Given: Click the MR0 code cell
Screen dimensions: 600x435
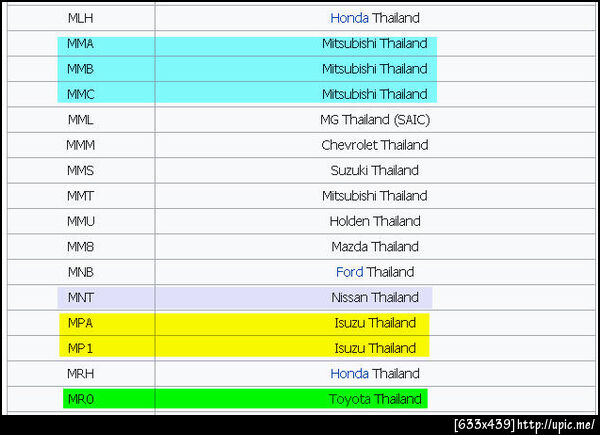Looking at the screenshot, I should tap(80, 399).
